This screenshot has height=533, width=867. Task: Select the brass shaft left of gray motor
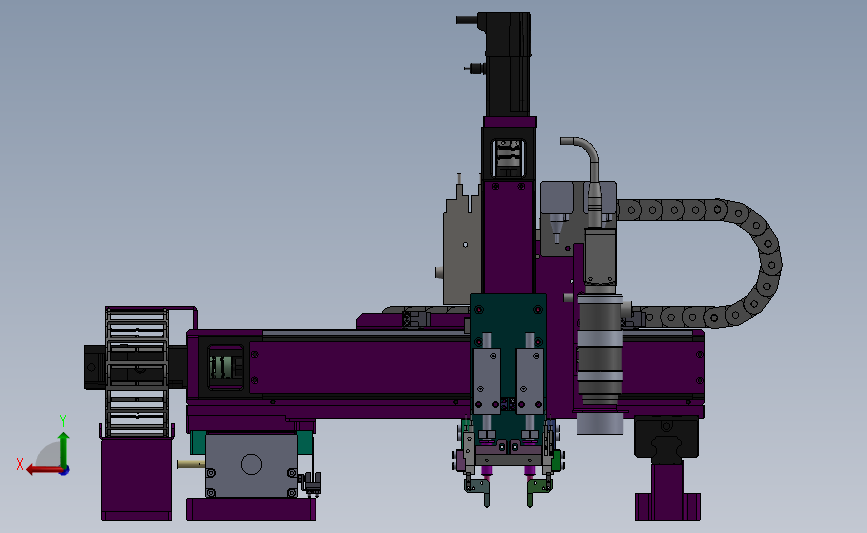pyautogui.click(x=191, y=464)
